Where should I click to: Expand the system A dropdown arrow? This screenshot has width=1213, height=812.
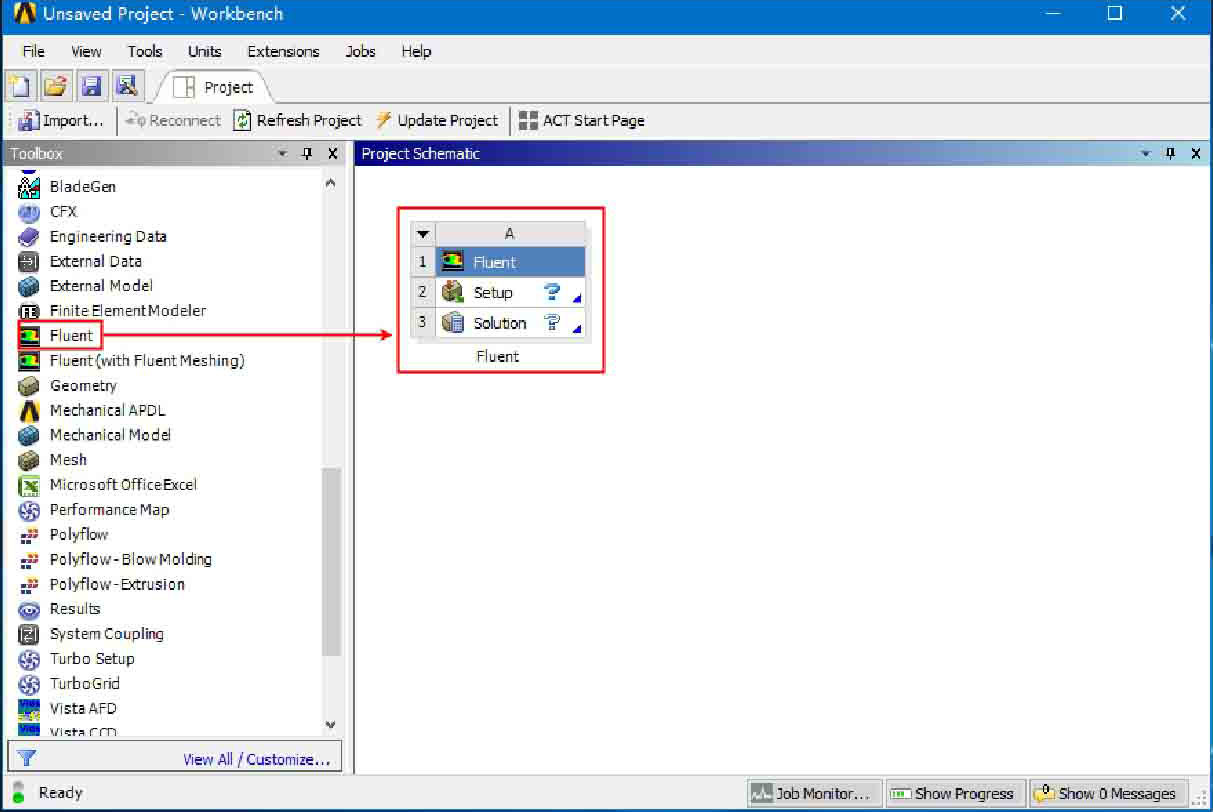point(422,234)
